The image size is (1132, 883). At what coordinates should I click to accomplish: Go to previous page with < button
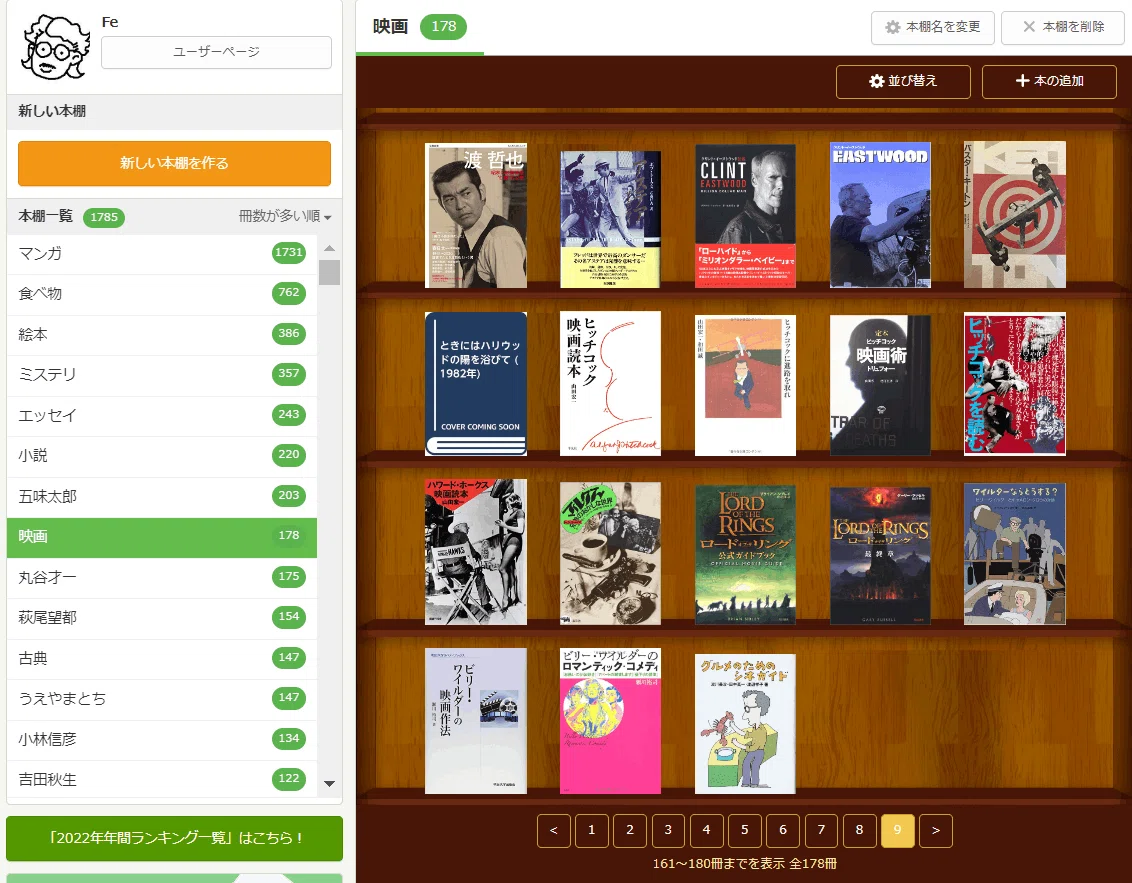pos(554,830)
